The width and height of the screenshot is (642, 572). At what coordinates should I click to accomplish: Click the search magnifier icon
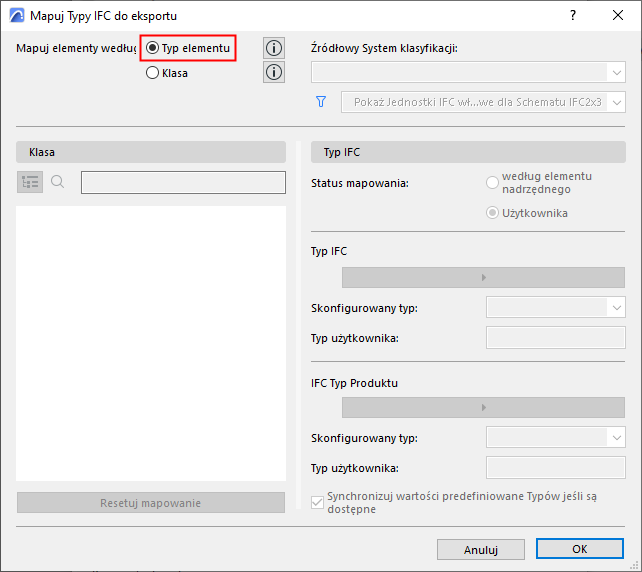57,182
